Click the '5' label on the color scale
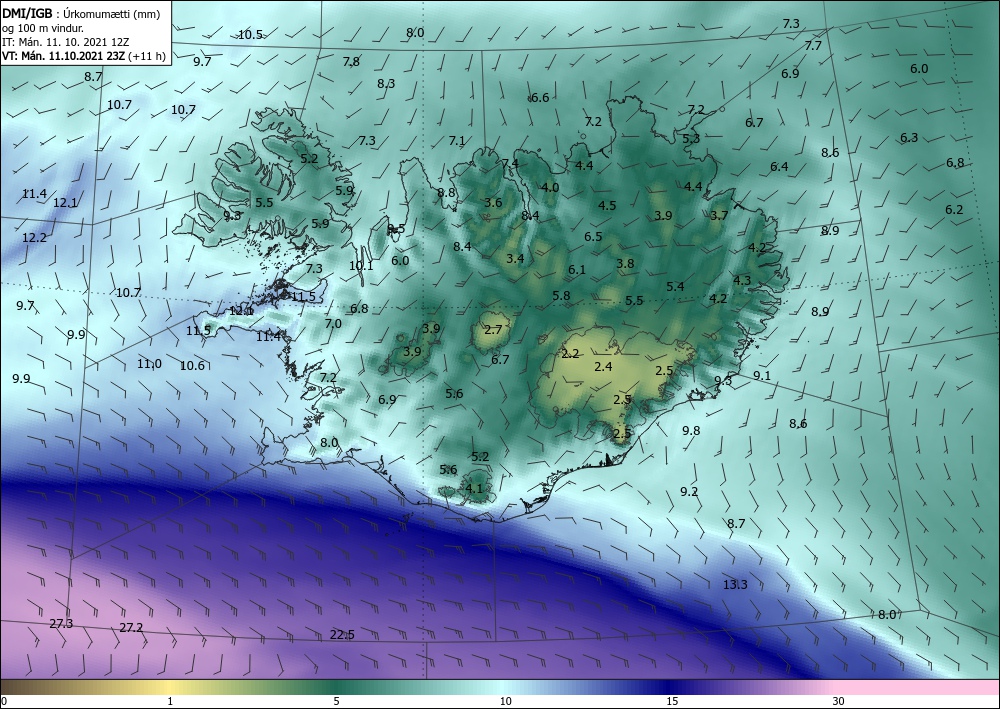Screen dimensions: 1000x709 point(336,702)
